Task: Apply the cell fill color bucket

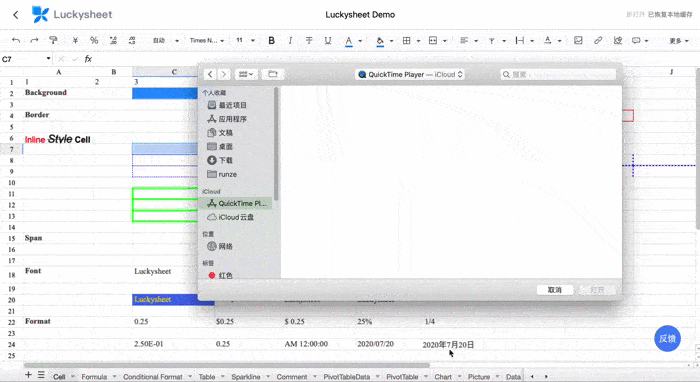Action: click(380, 41)
